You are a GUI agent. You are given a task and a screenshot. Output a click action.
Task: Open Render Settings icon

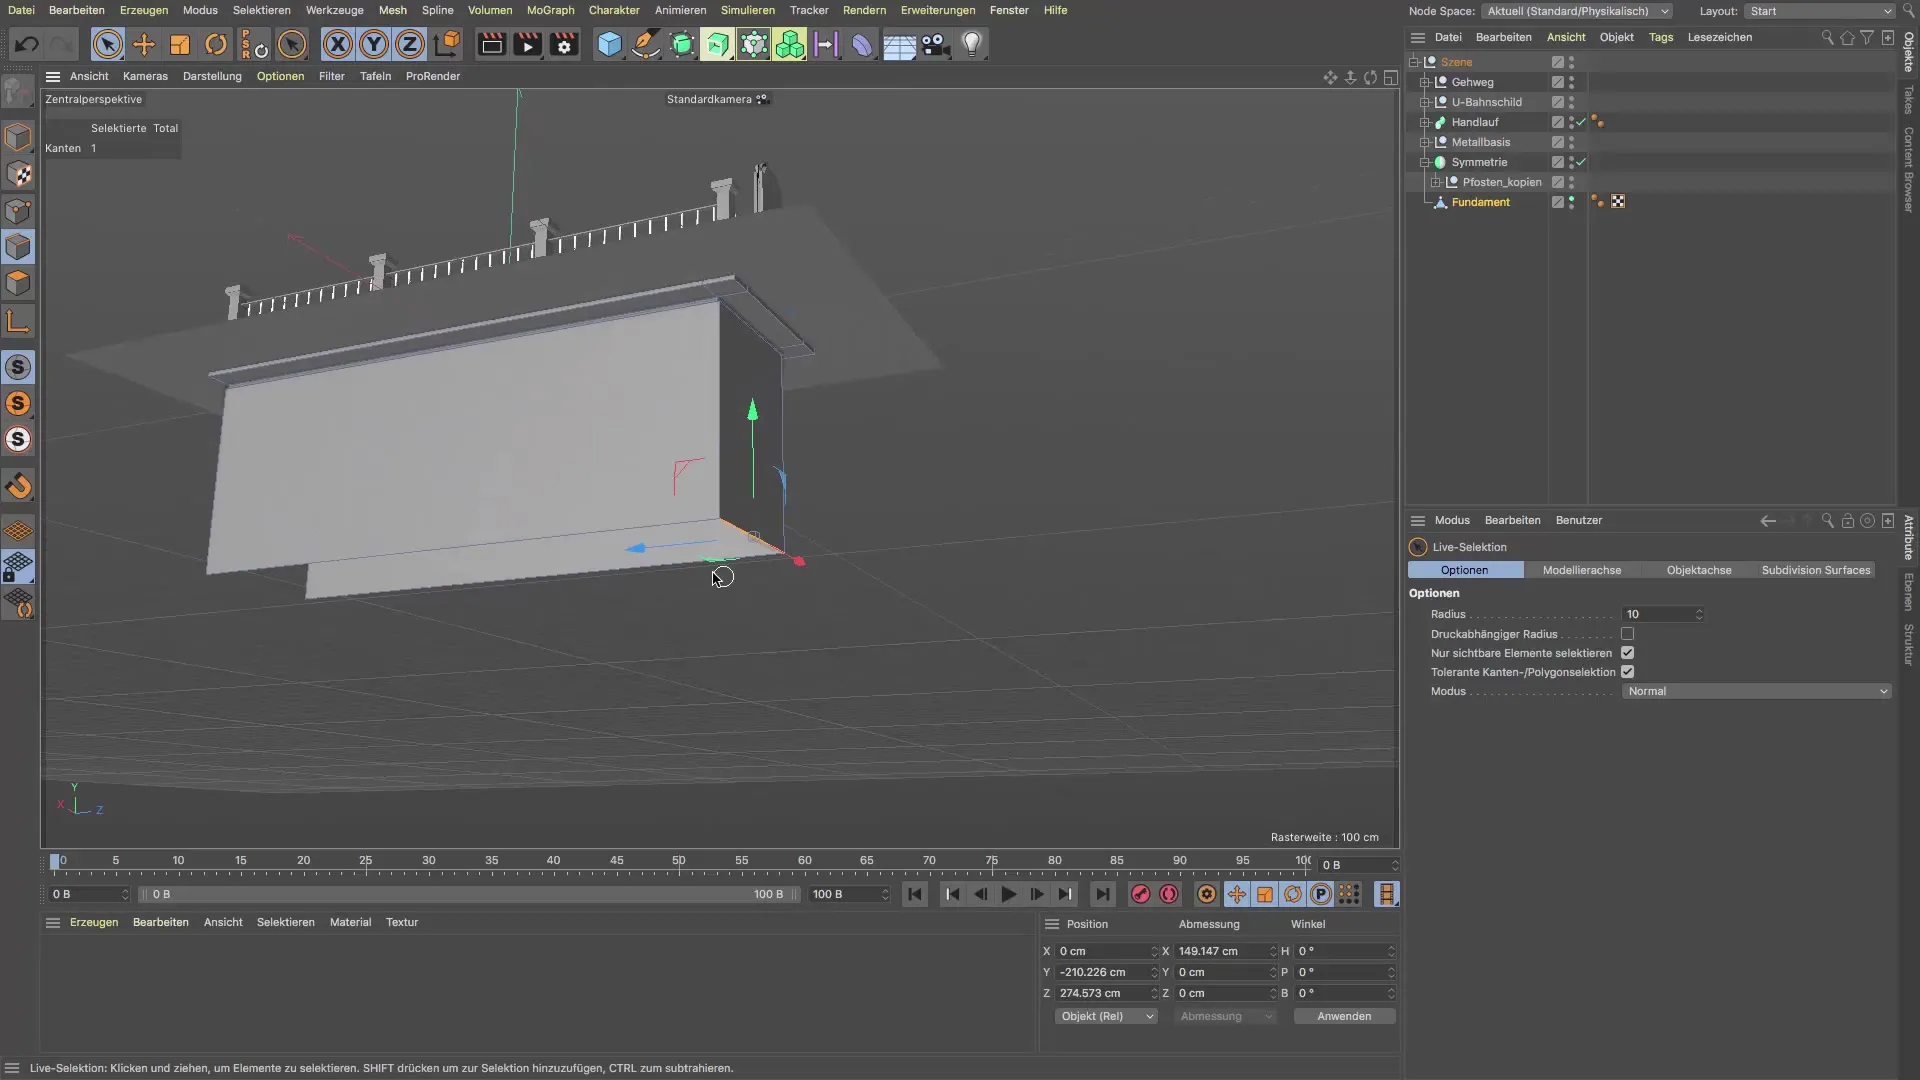(x=564, y=44)
